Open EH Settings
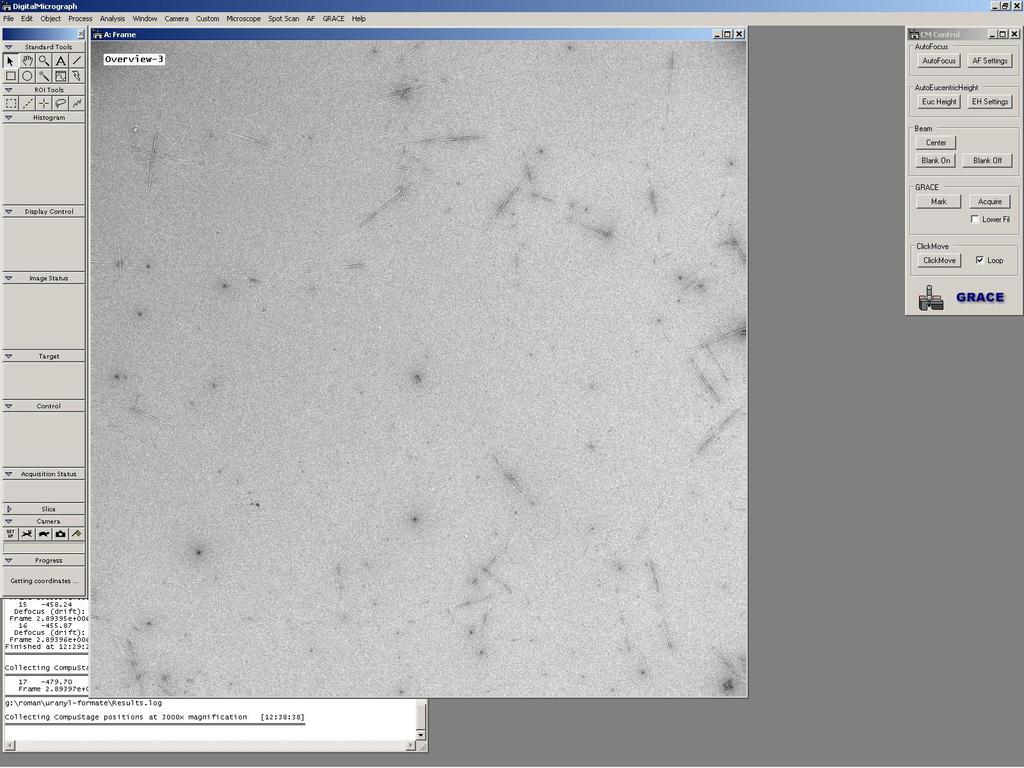The image size is (1024, 768). click(990, 102)
